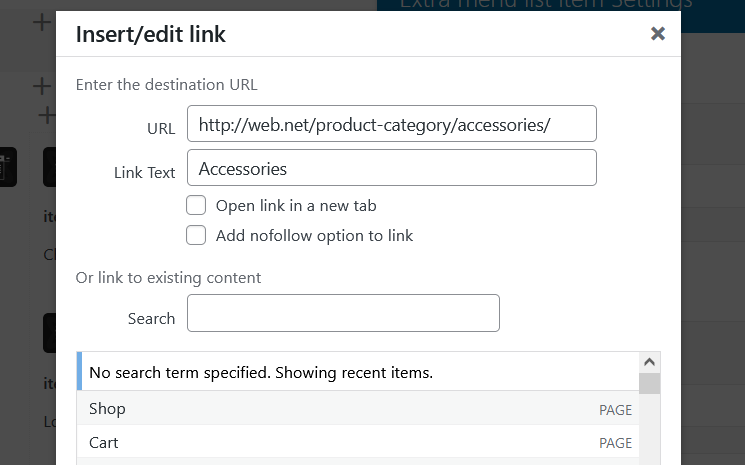
Task: Check Add nofollow option to link
Action: 196,236
